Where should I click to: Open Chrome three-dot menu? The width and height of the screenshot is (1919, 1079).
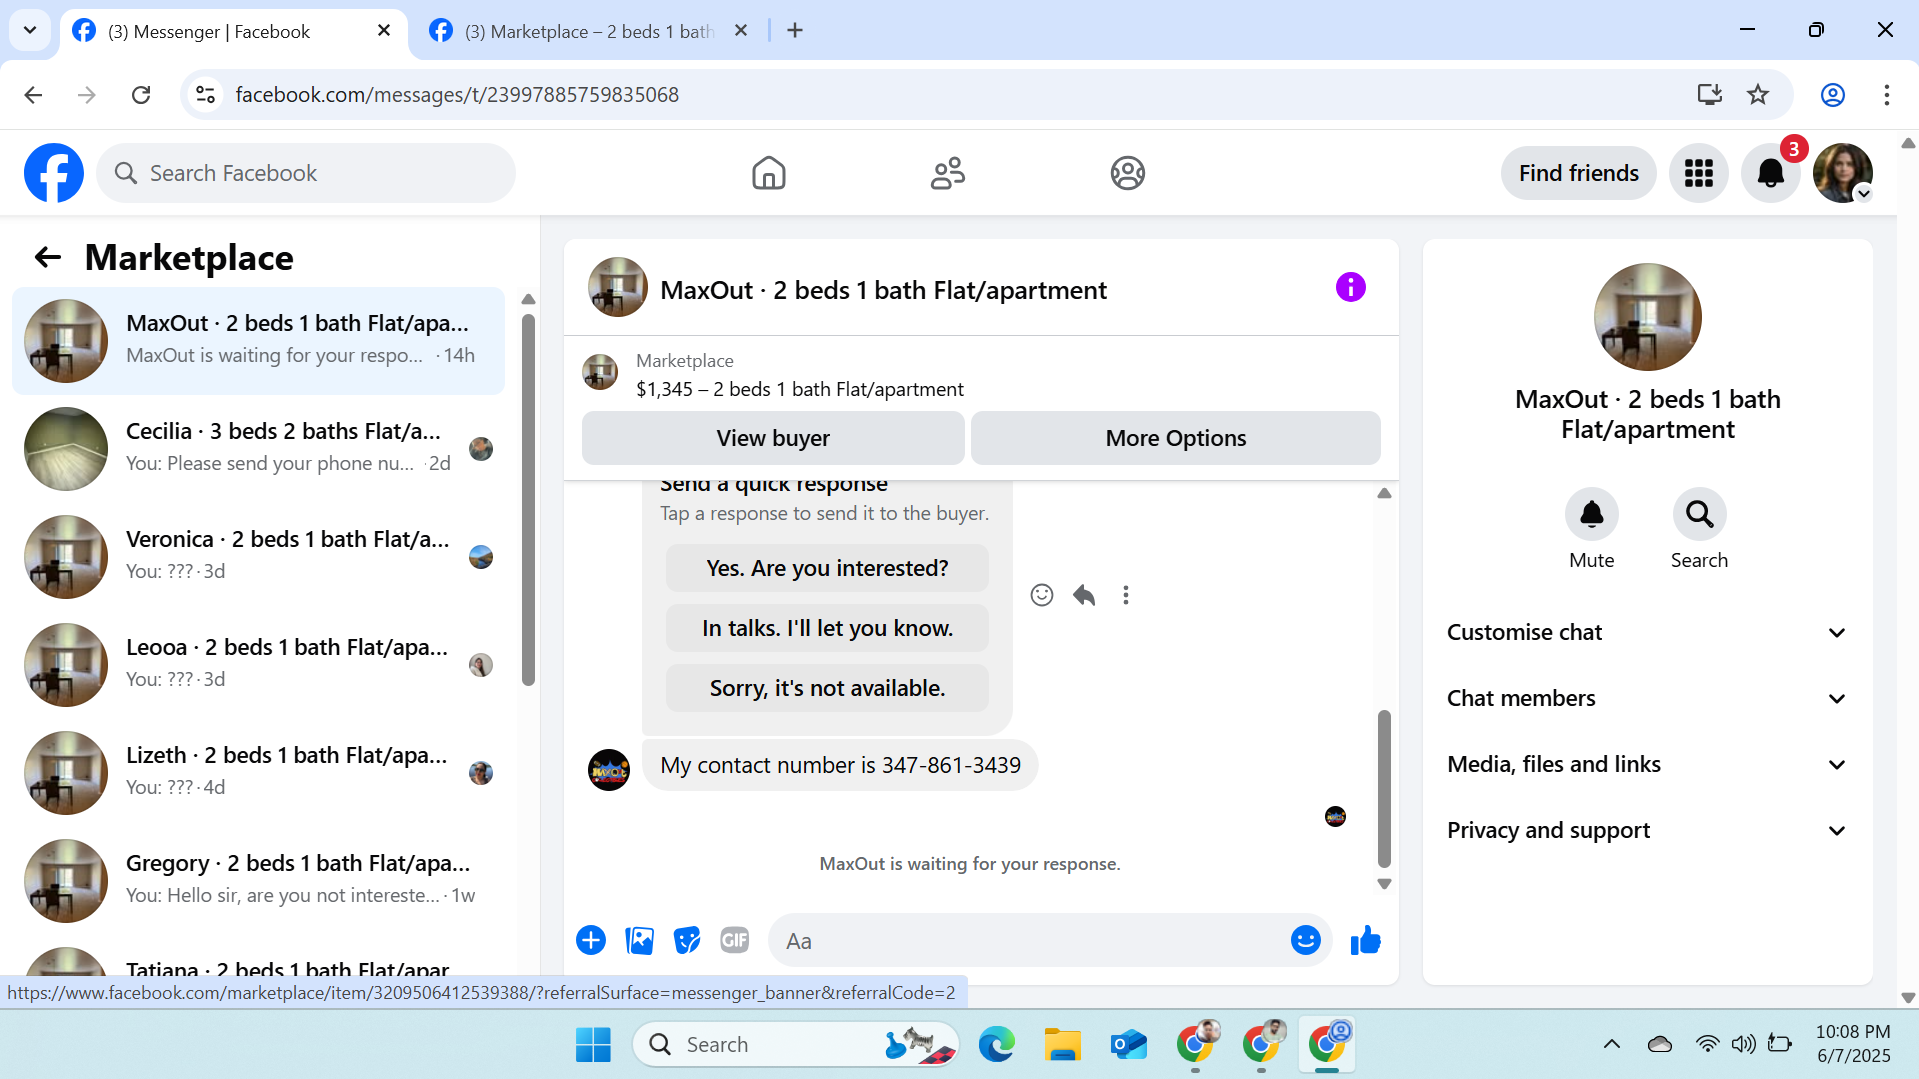pyautogui.click(x=1886, y=95)
